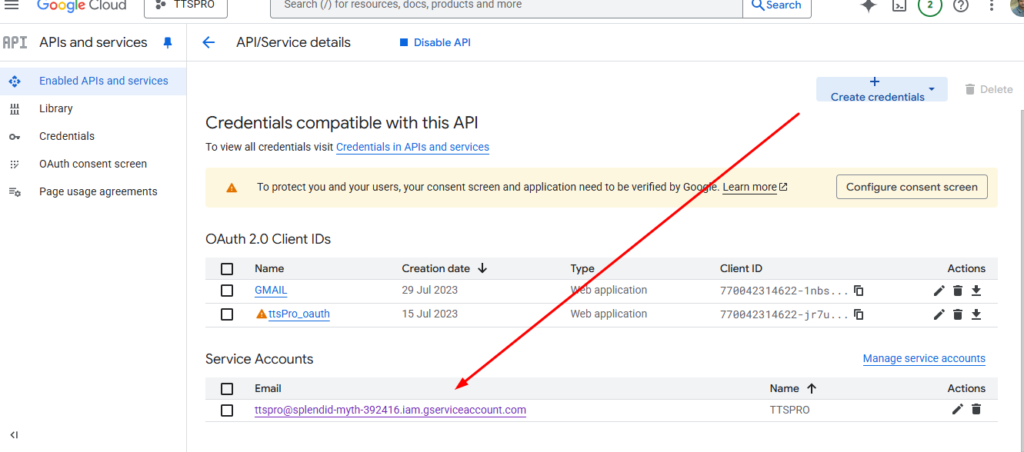The image size is (1024, 452).
Task: Collapse the sidebar with the chevron
Action: [x=14, y=435]
